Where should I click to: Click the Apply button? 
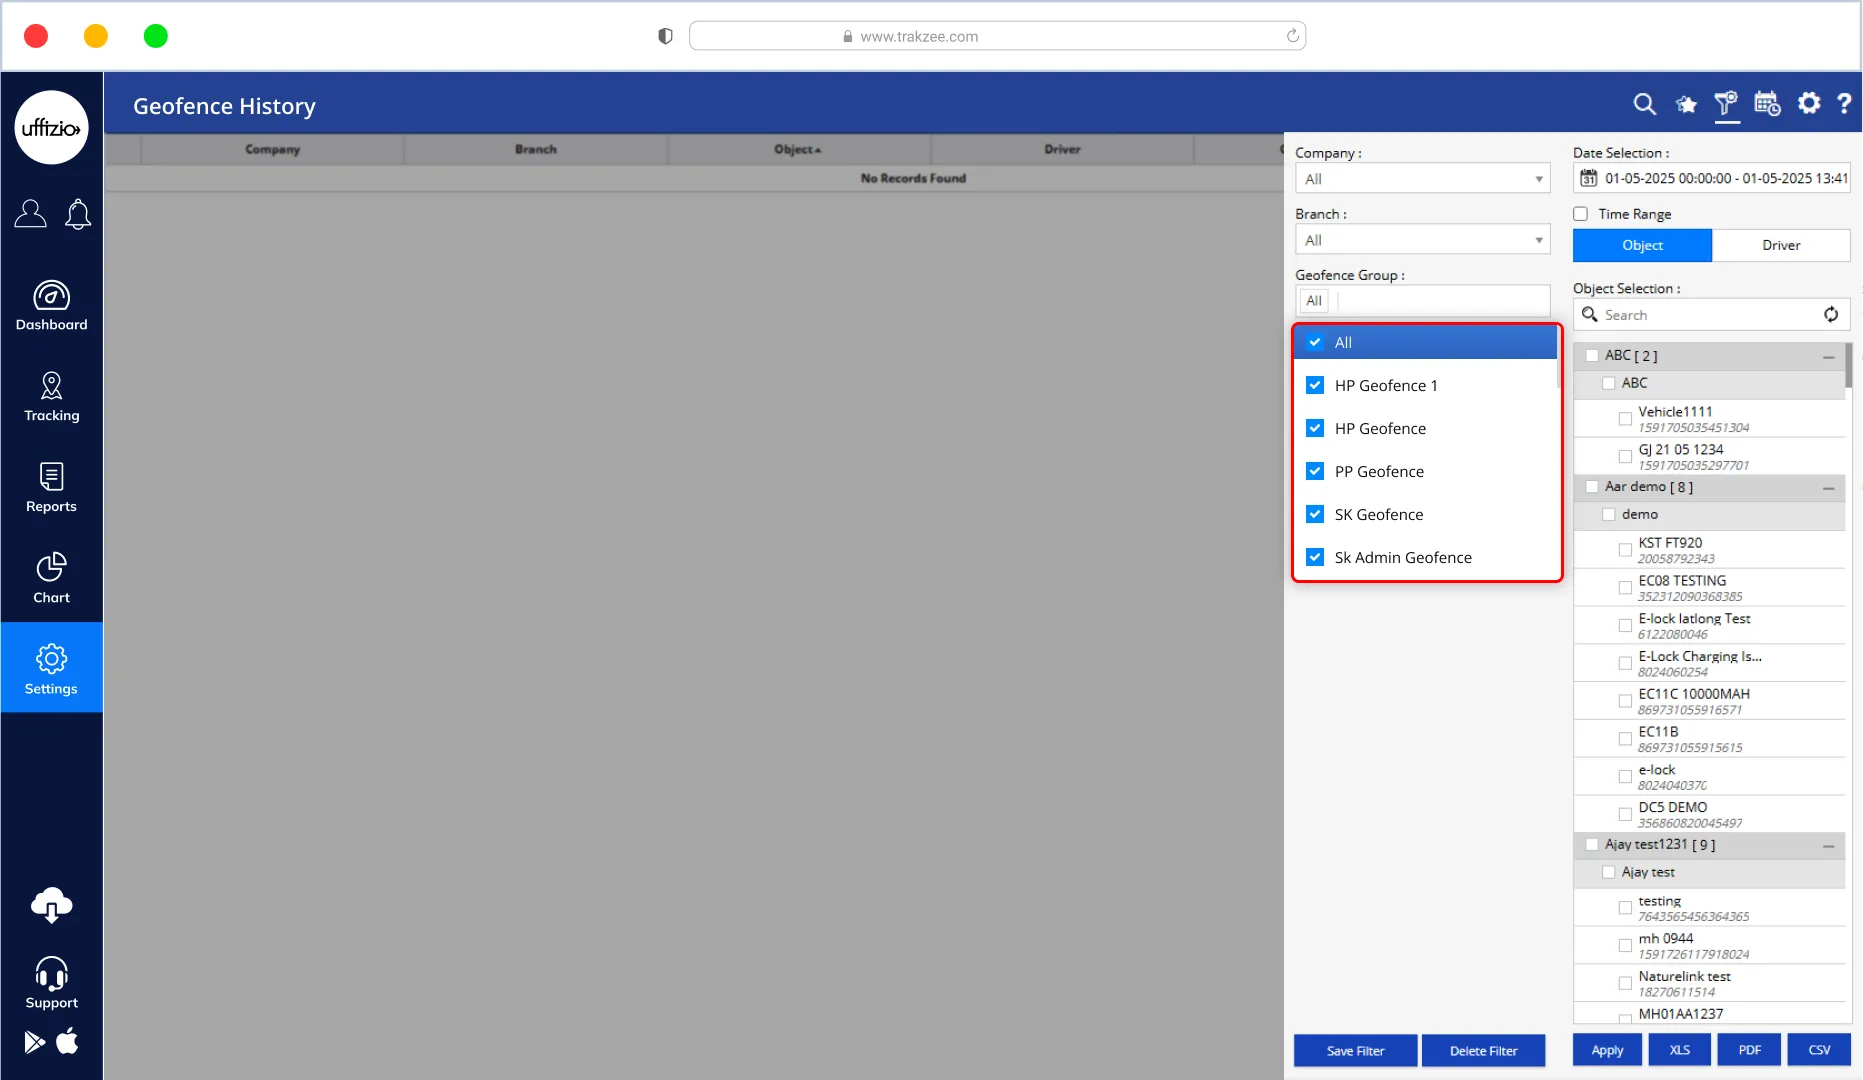(x=1607, y=1050)
